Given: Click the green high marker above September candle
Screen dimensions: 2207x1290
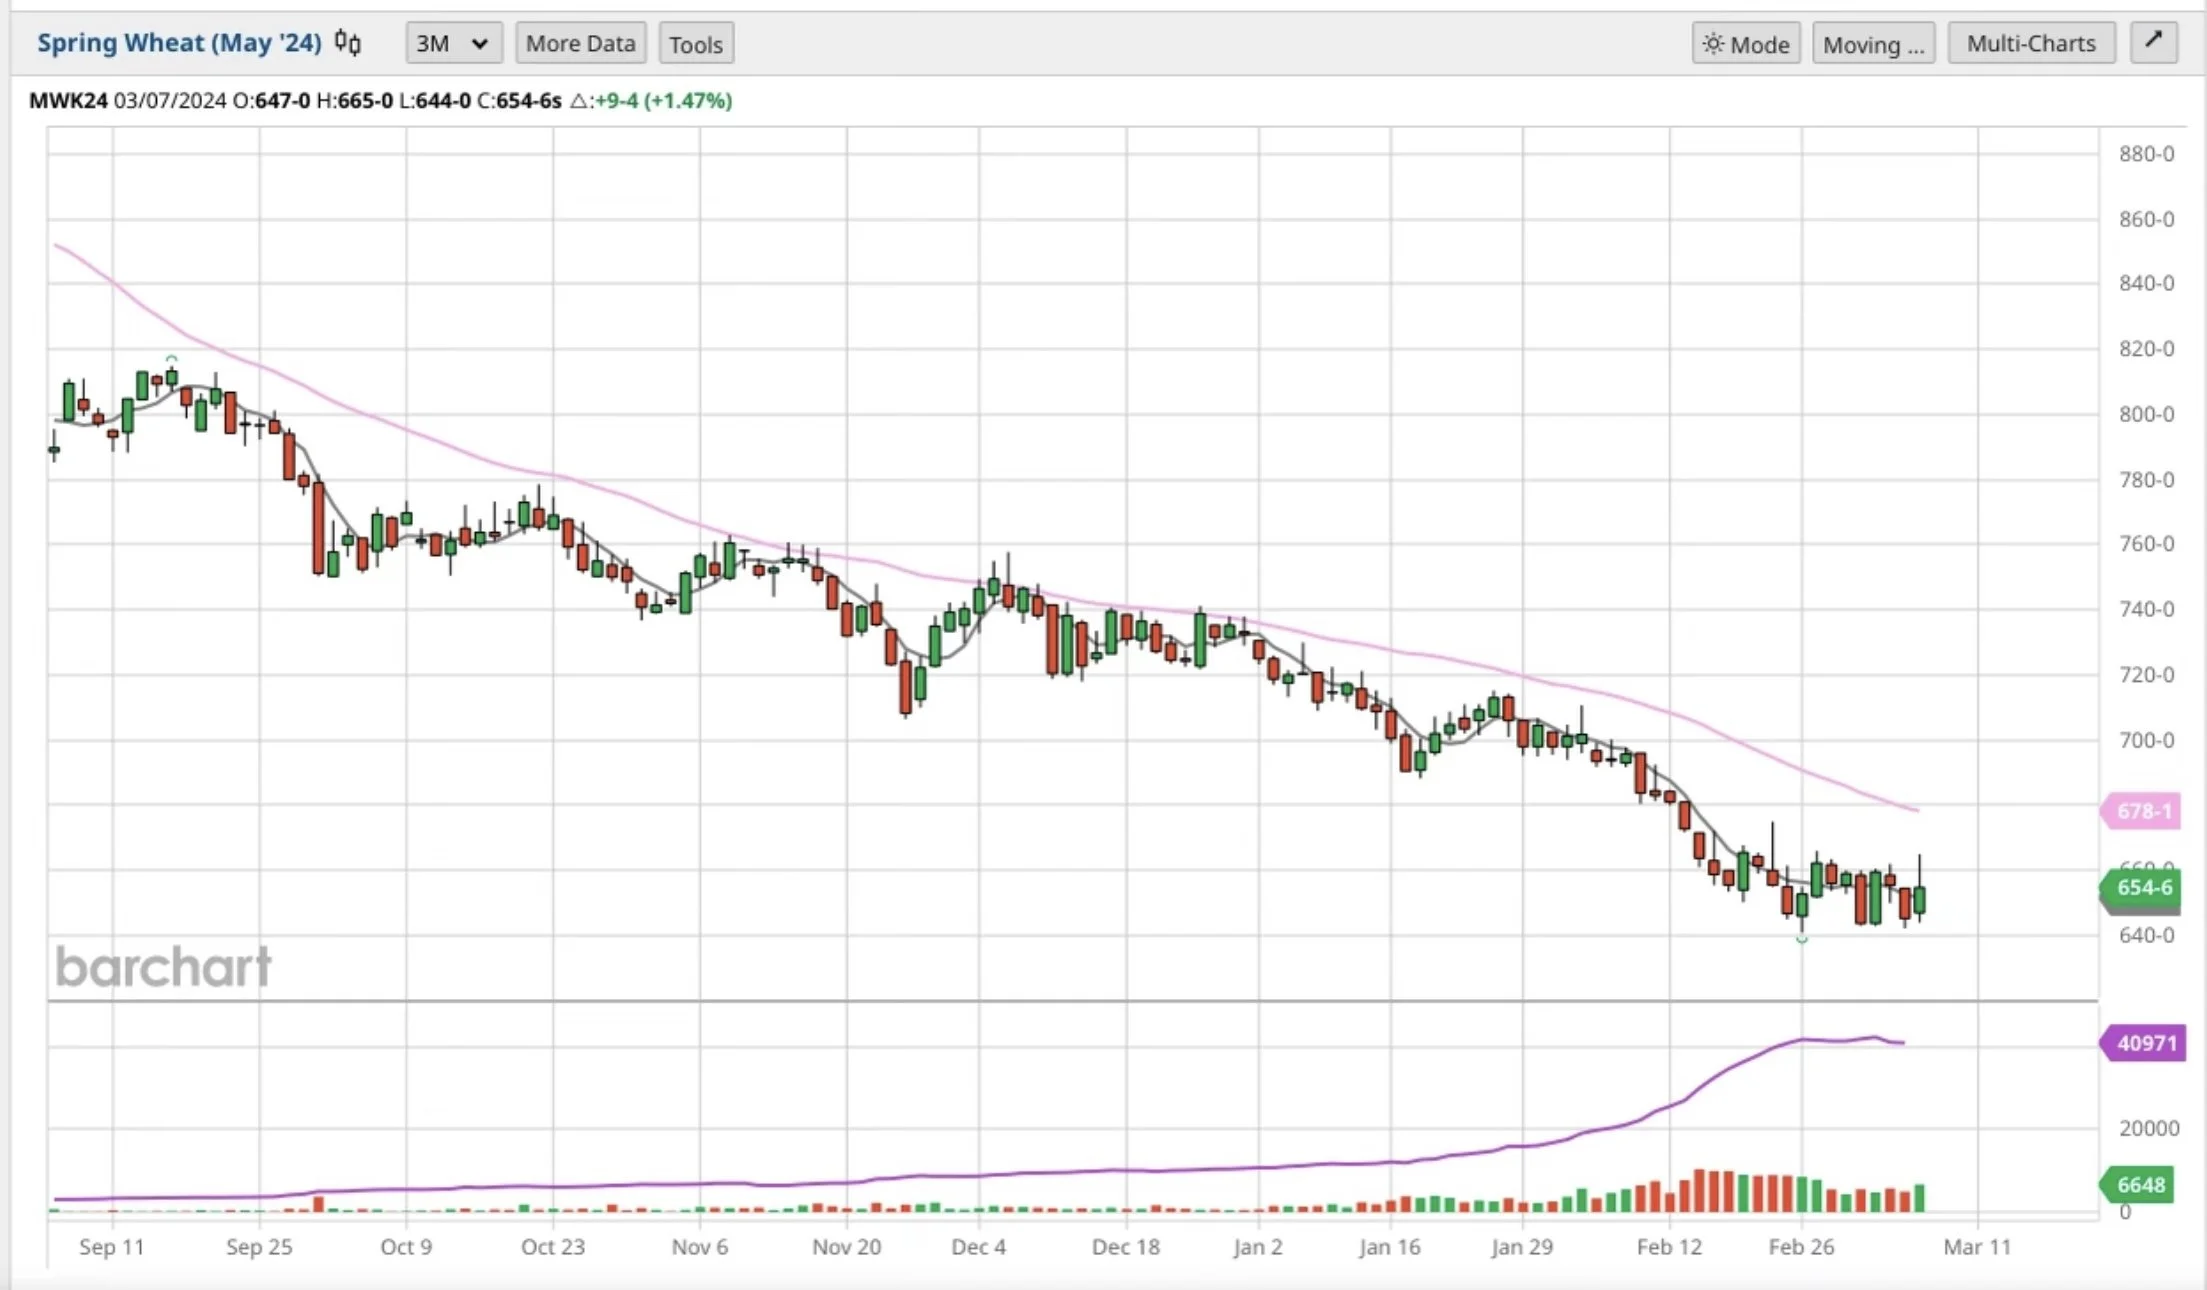Looking at the screenshot, I should point(172,358).
